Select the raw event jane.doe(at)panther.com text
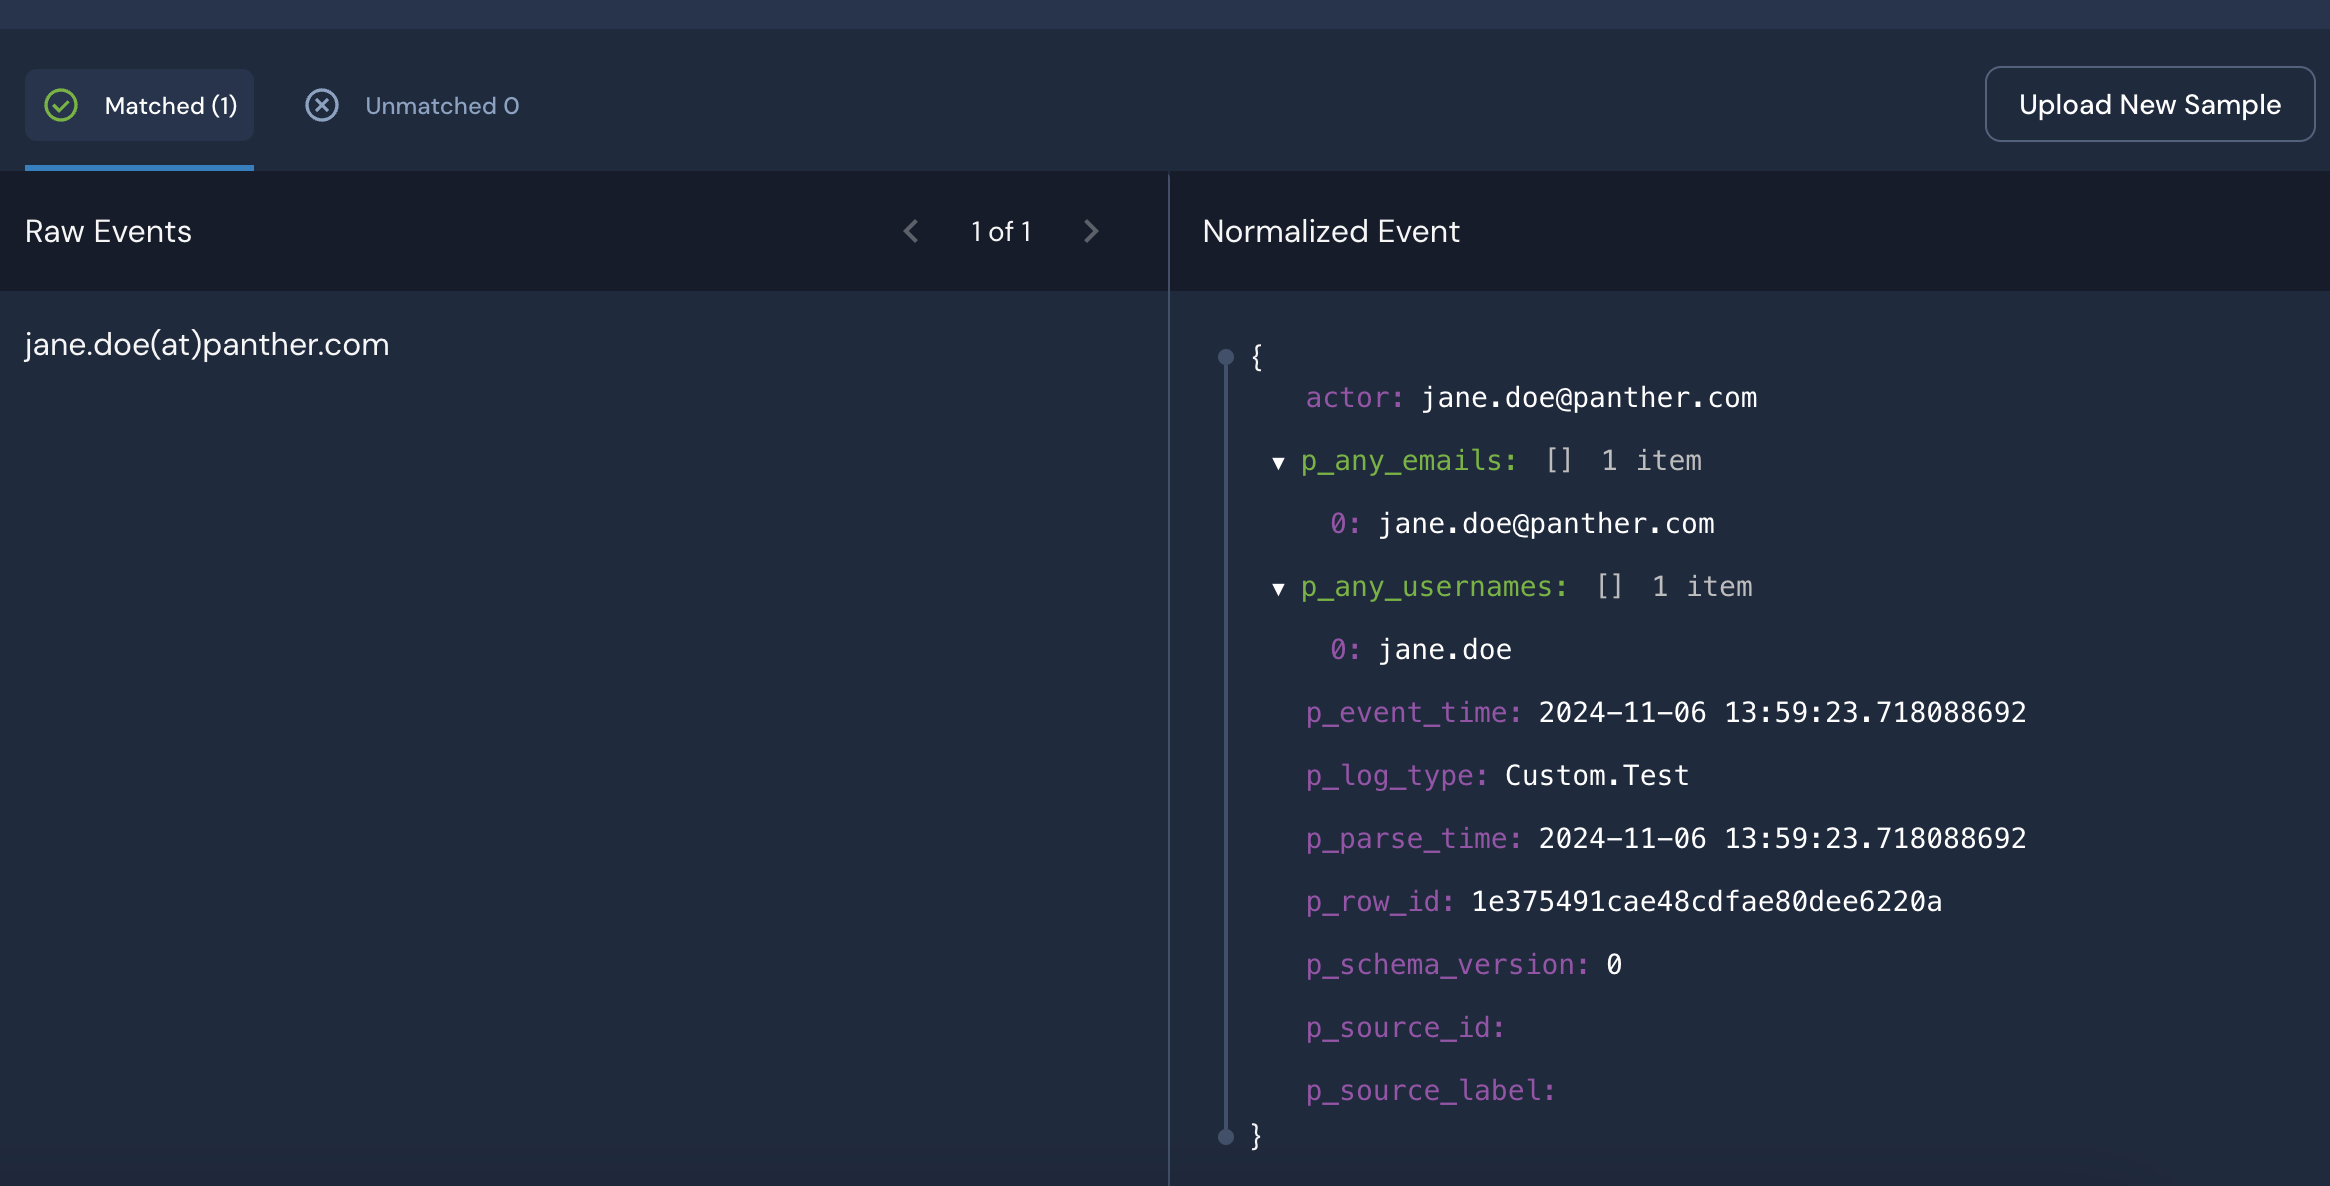This screenshot has width=2330, height=1186. [x=207, y=344]
